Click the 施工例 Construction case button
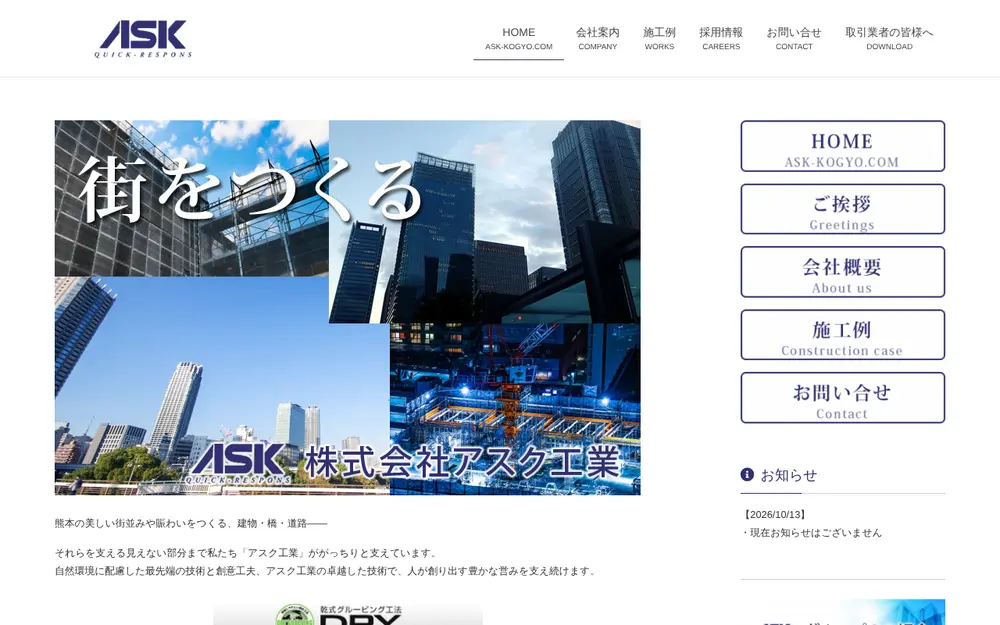The height and width of the screenshot is (625, 1000). (x=842, y=335)
